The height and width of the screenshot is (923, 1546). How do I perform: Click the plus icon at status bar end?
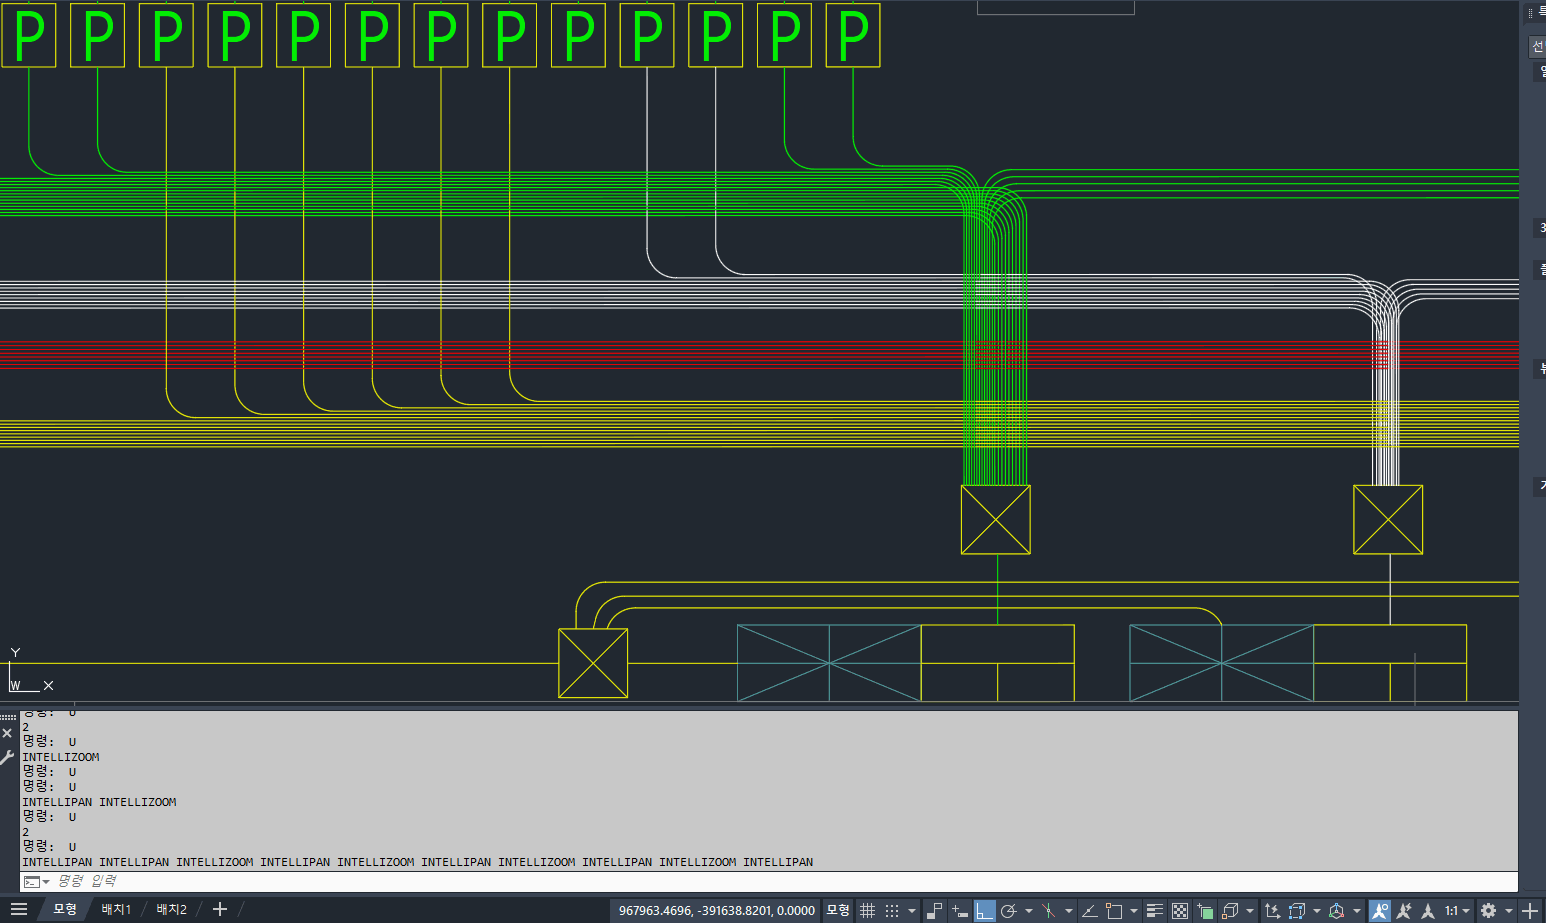[x=1530, y=910]
